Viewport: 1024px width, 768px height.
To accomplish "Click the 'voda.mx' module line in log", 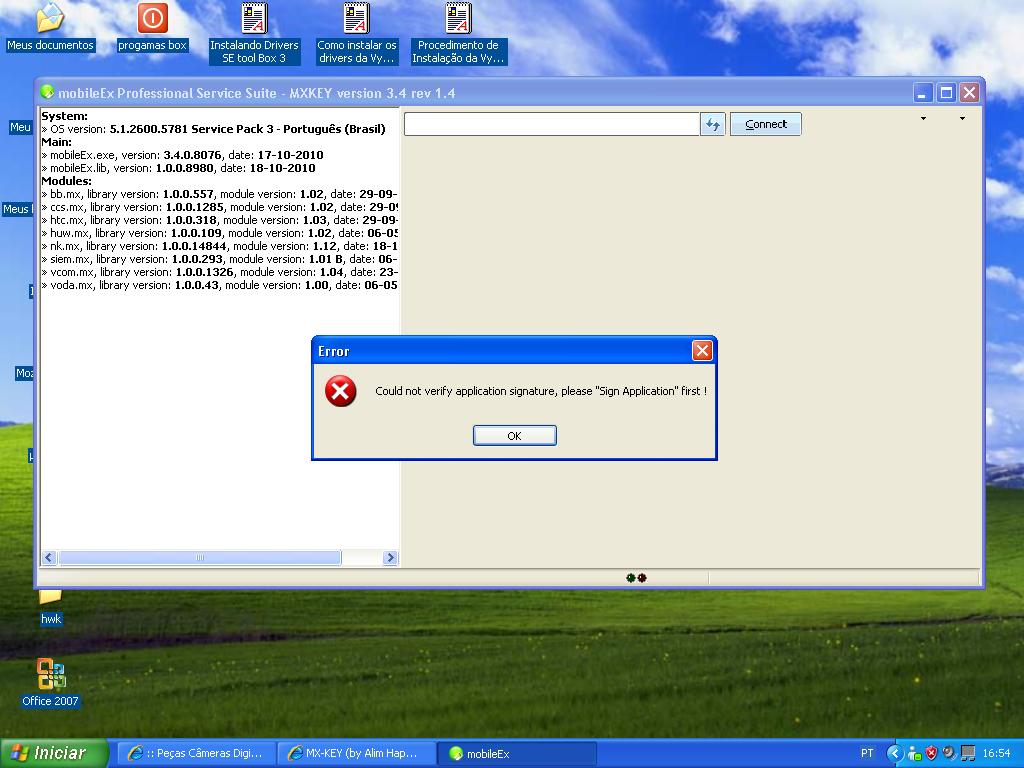I will [x=219, y=285].
